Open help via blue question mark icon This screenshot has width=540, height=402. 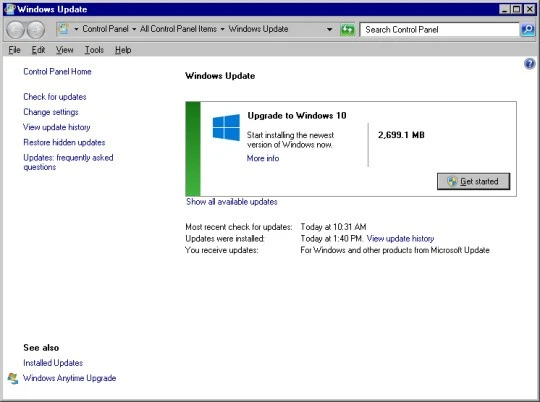(x=529, y=64)
